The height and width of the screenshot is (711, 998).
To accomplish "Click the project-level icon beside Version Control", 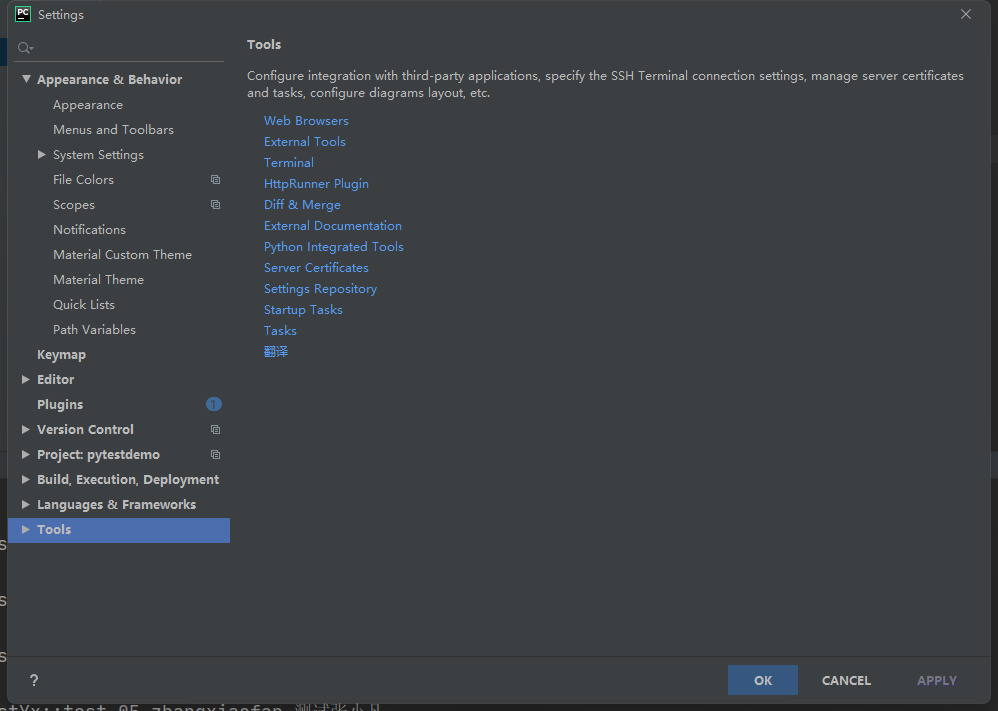I will click(215, 430).
